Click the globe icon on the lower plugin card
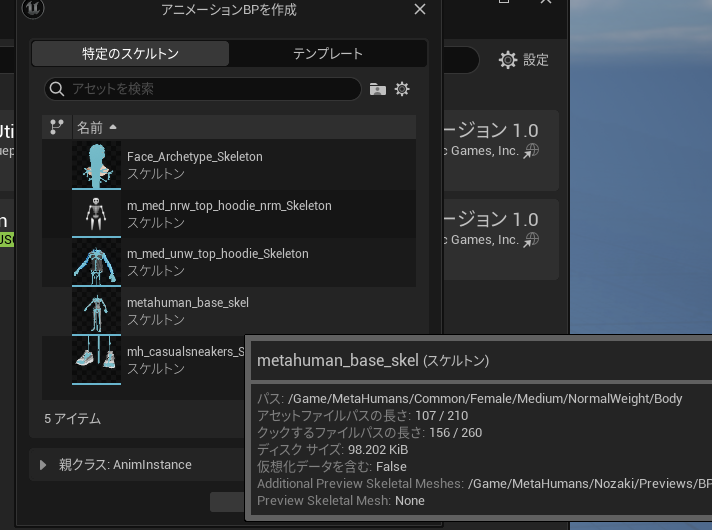The width and height of the screenshot is (712, 530). (532, 240)
